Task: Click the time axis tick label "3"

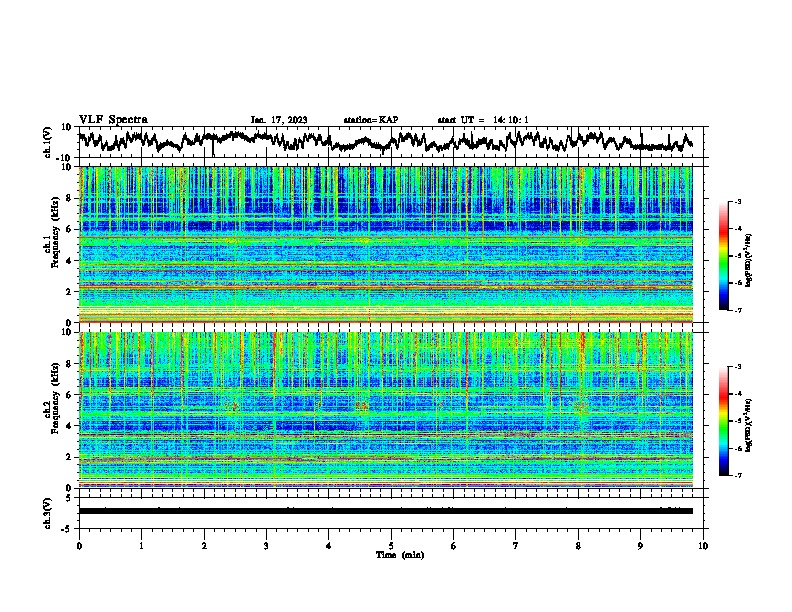Action: (266, 546)
